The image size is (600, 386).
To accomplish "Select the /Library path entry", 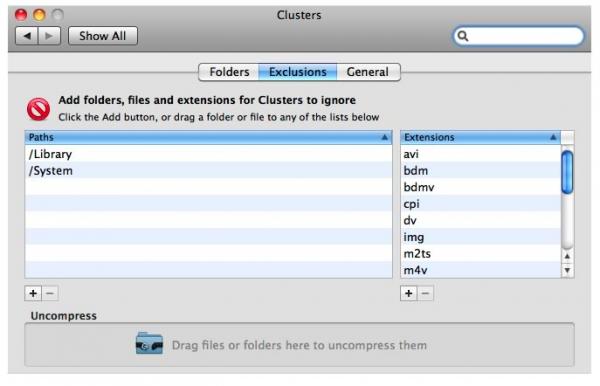I will pyautogui.click(x=209, y=154).
